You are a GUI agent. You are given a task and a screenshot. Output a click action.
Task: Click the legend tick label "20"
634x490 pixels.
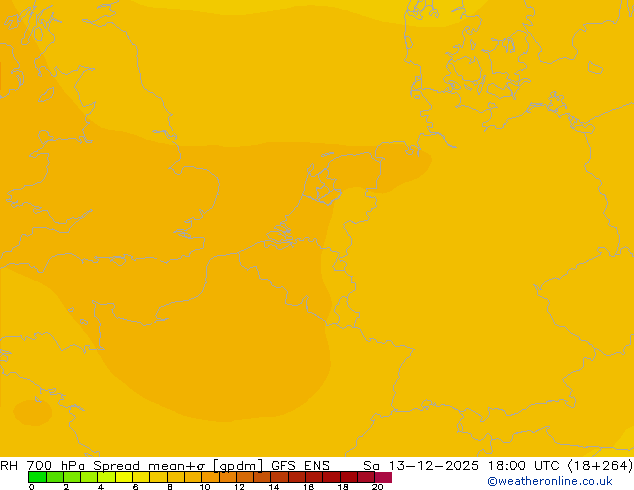pos(377,487)
